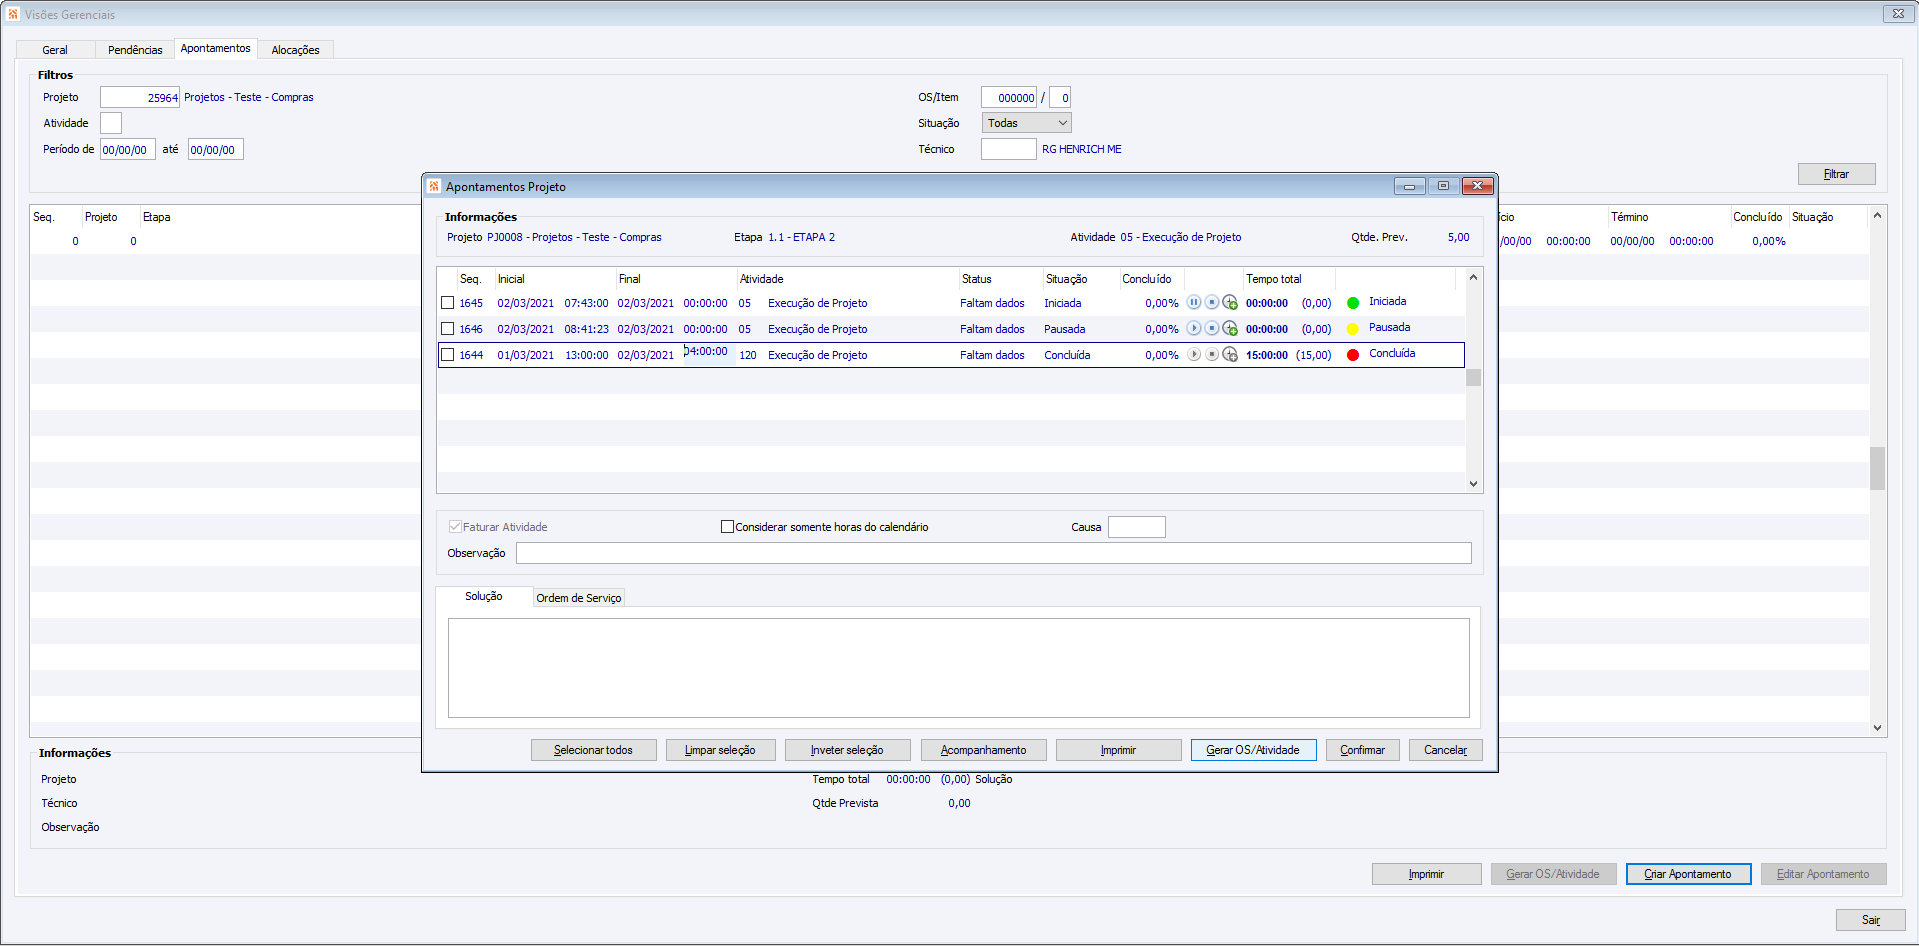
Task: Click add-time clock icon on row 1644
Action: (x=1230, y=354)
